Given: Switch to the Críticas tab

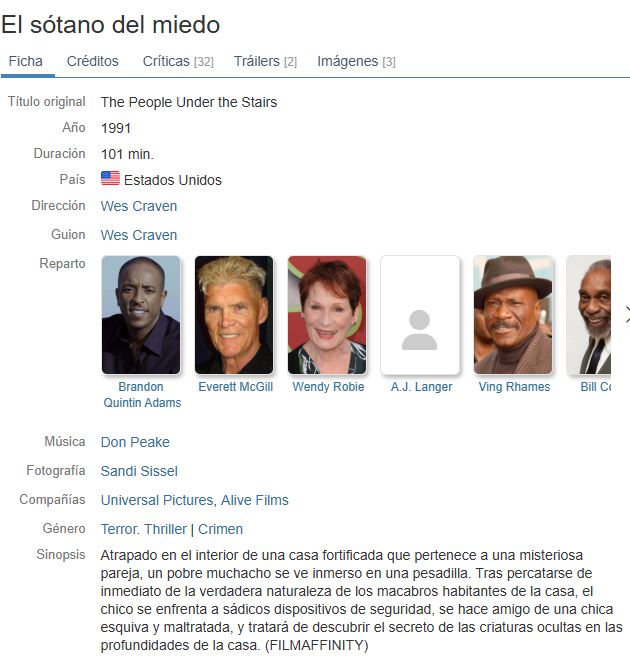Looking at the screenshot, I should pyautogui.click(x=178, y=61).
